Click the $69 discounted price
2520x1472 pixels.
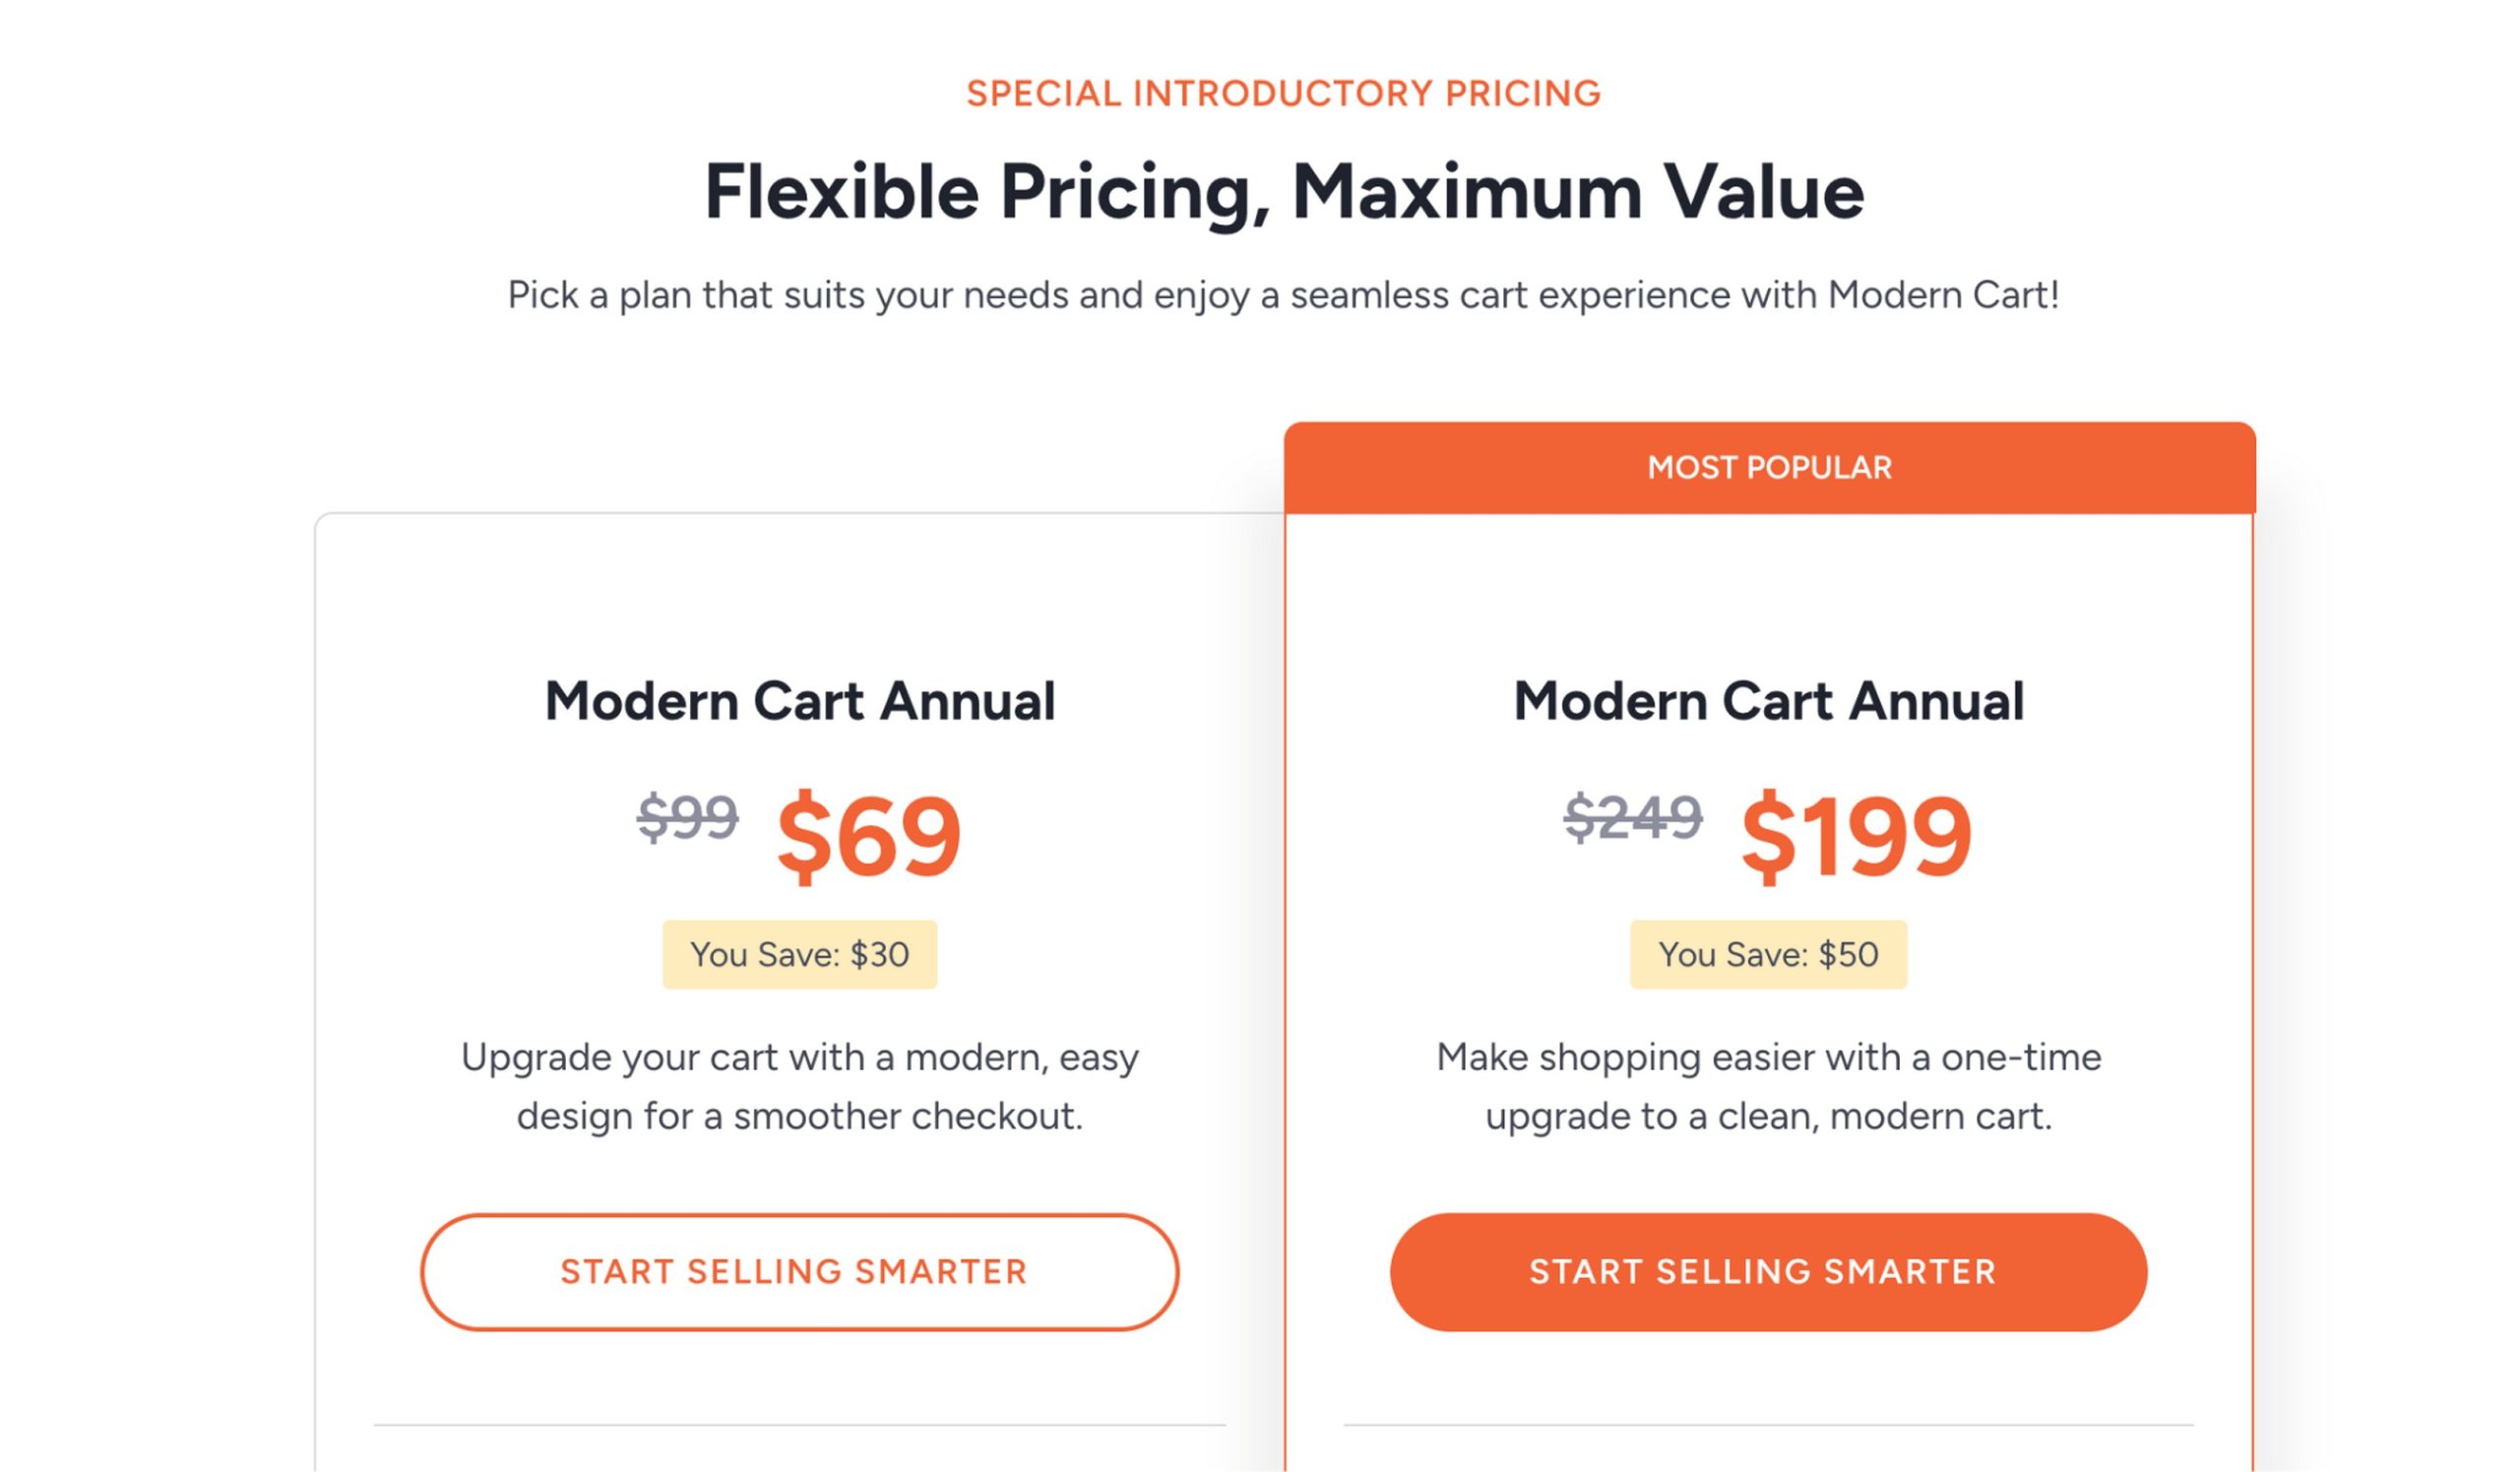868,835
